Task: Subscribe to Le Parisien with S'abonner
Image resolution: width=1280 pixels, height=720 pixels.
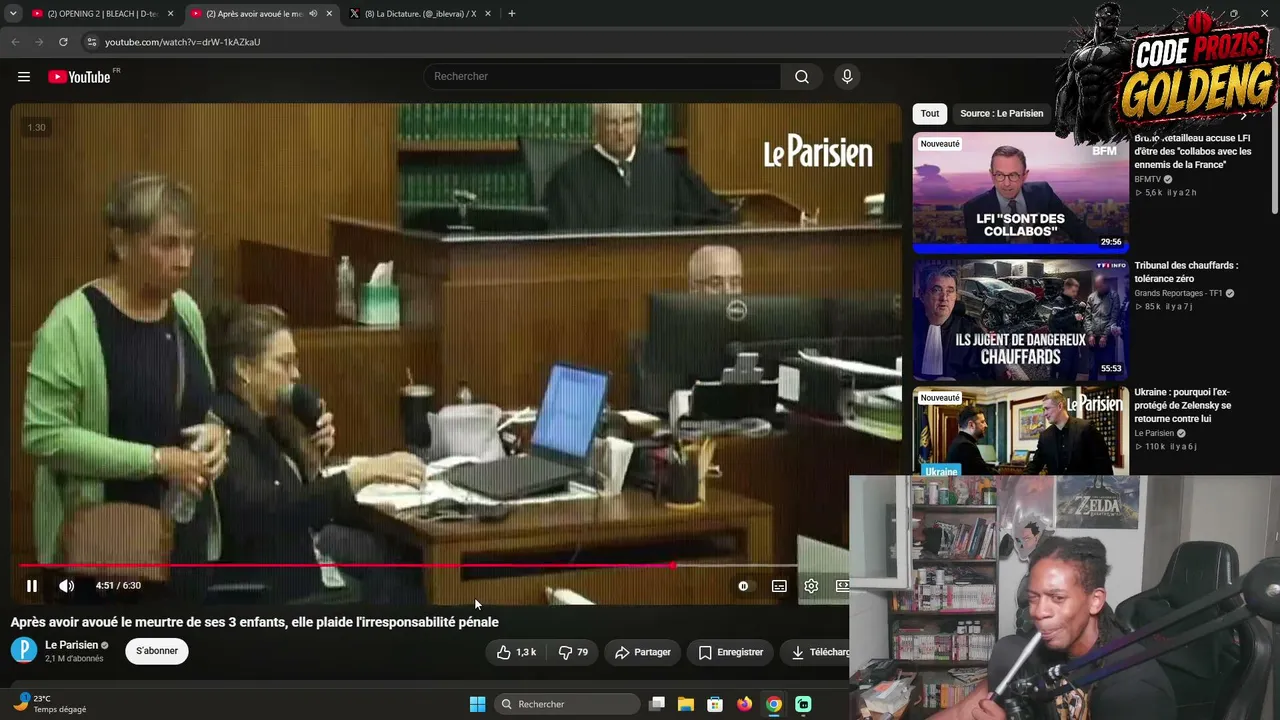Action: coord(157,651)
